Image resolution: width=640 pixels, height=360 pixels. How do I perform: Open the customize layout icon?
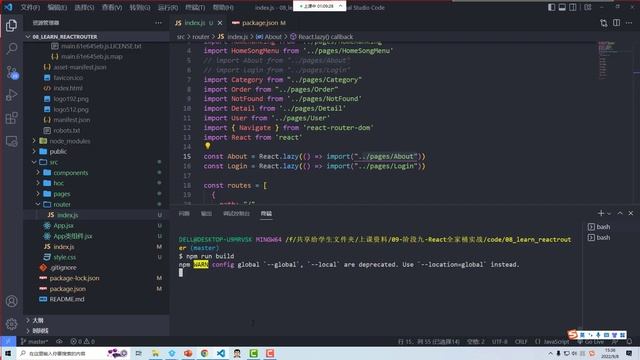pyautogui.click(x=588, y=7)
